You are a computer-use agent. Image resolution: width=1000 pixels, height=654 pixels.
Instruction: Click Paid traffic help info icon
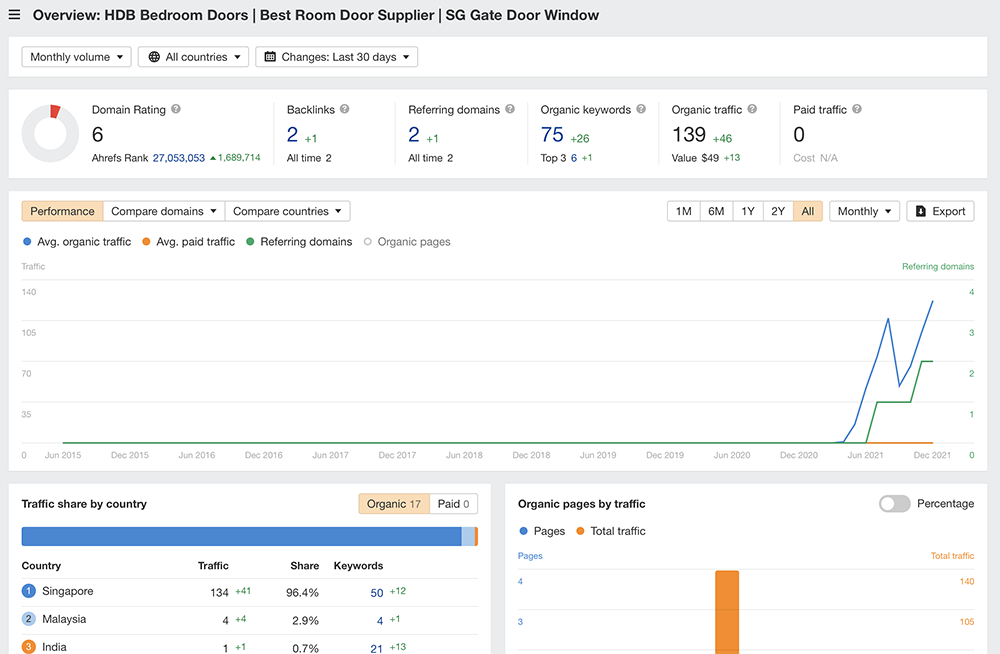(857, 109)
